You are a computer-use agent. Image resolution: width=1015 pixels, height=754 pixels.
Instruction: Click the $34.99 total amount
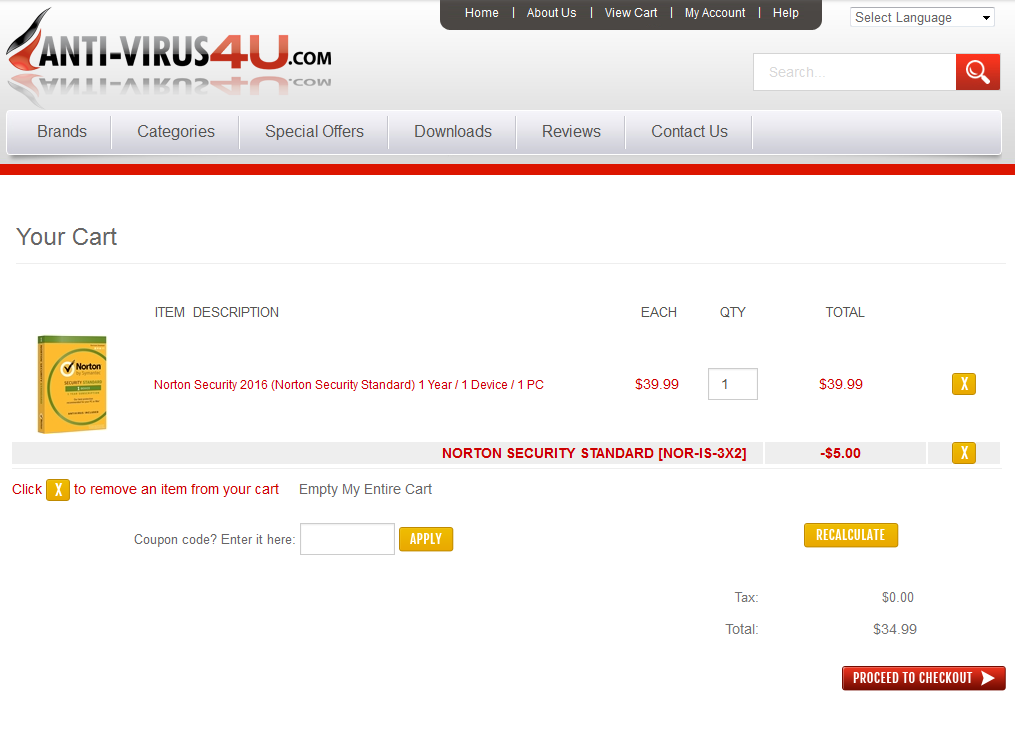pos(895,629)
